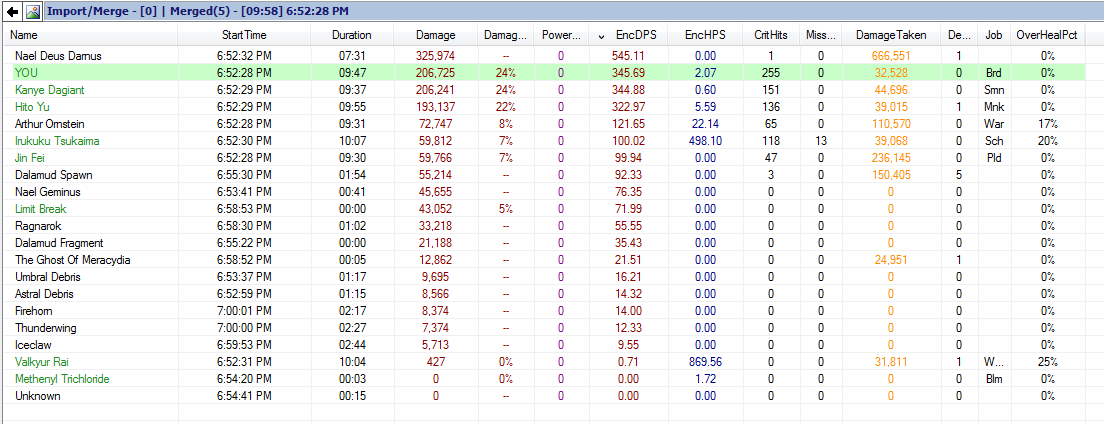Click duration value 10:07

tap(351, 141)
